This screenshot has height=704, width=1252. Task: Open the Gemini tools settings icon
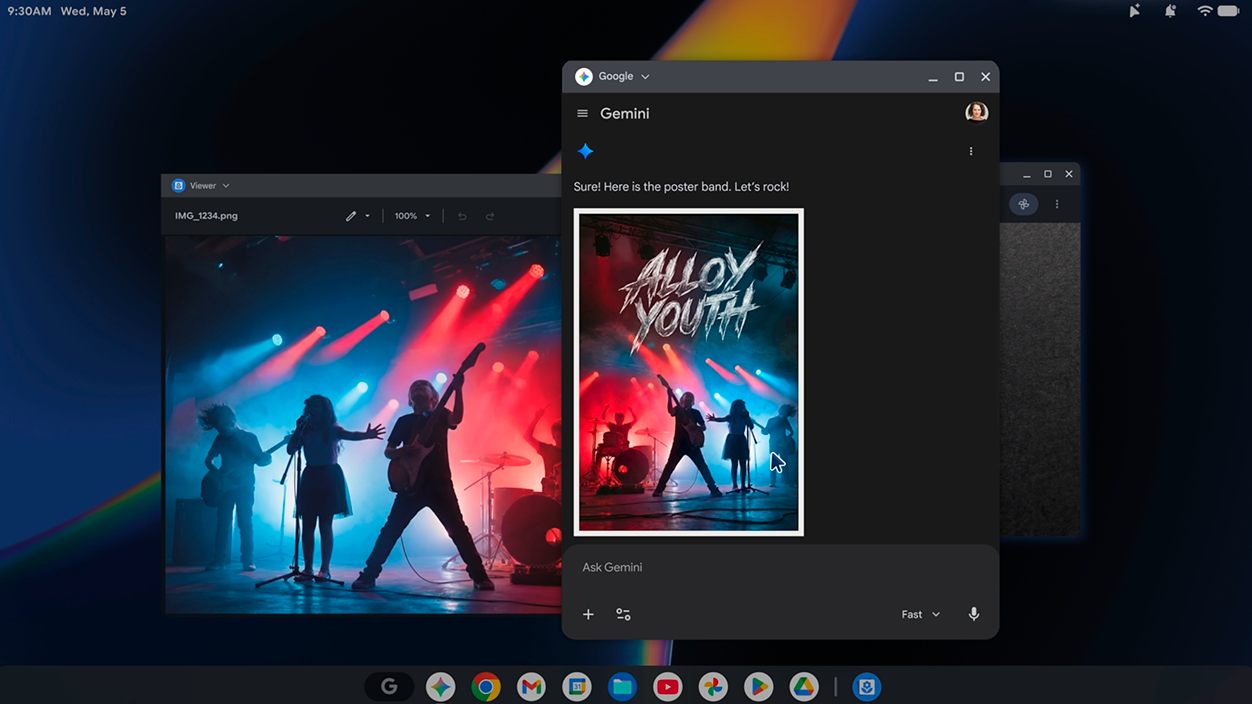(x=623, y=614)
